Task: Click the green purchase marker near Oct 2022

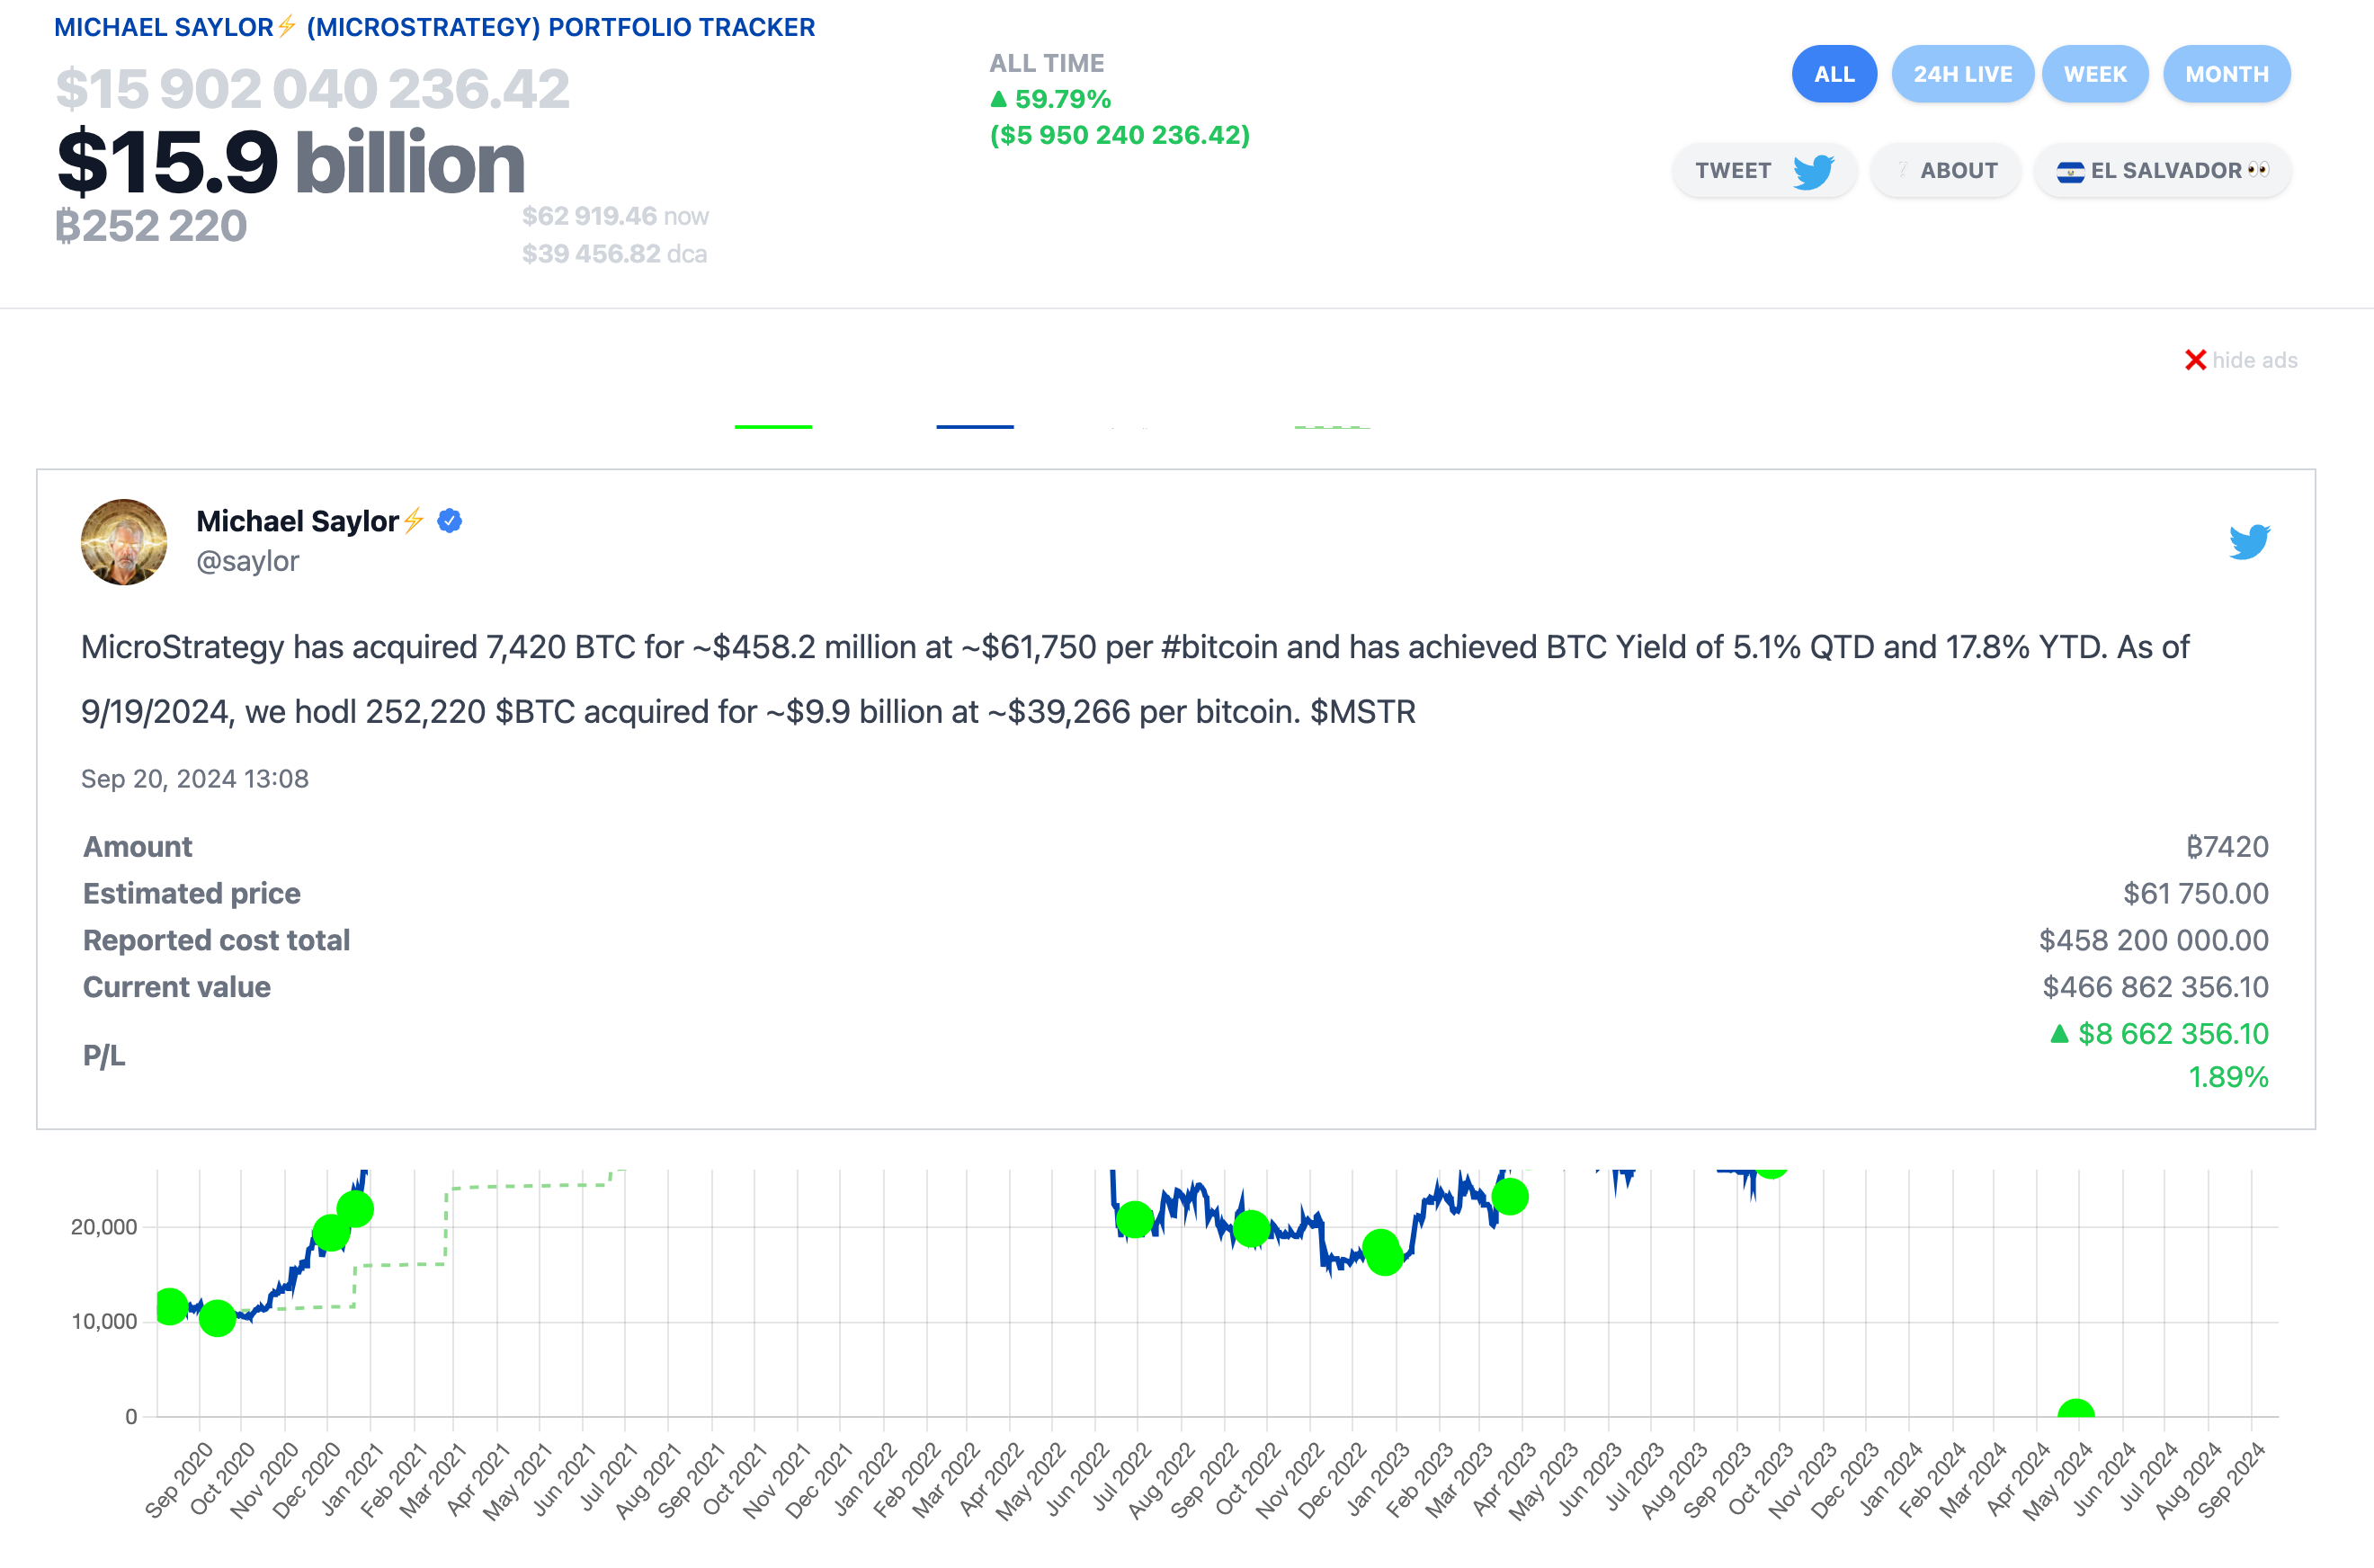Action: (x=1251, y=1228)
